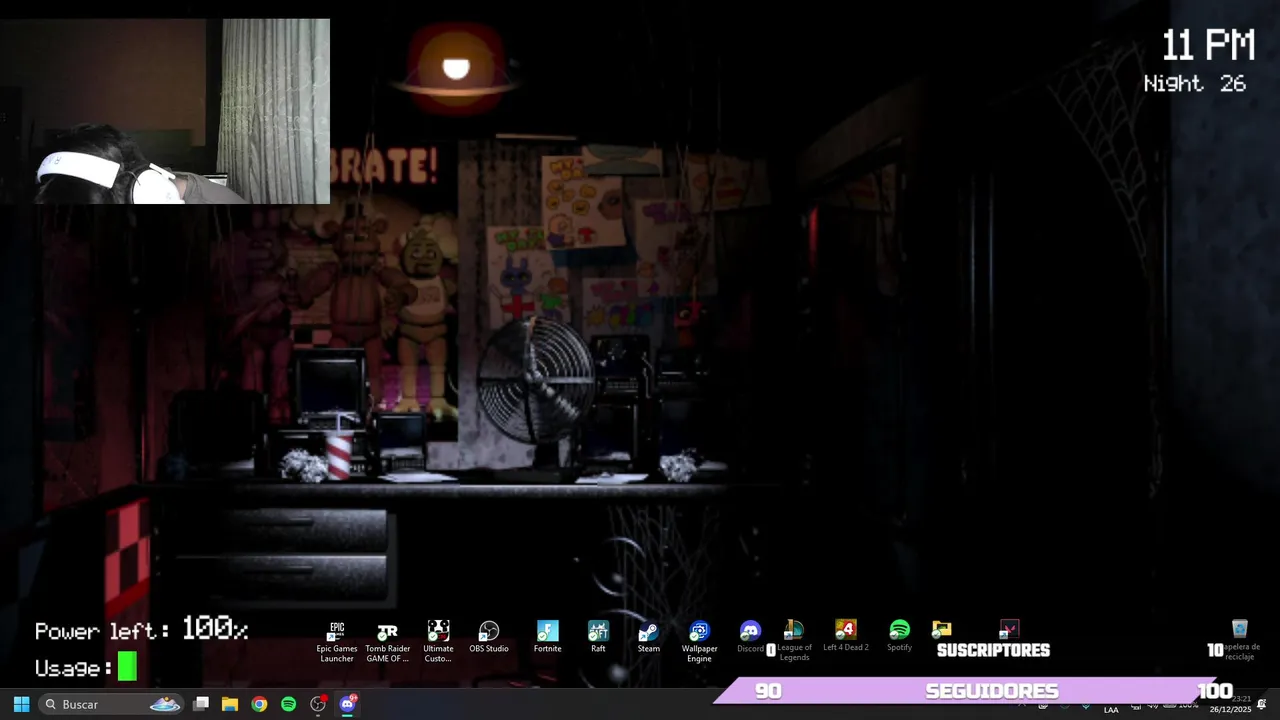1280x720 pixels.
Task: Click the LAA keyboard language indicator
Action: pyautogui.click(x=1111, y=710)
